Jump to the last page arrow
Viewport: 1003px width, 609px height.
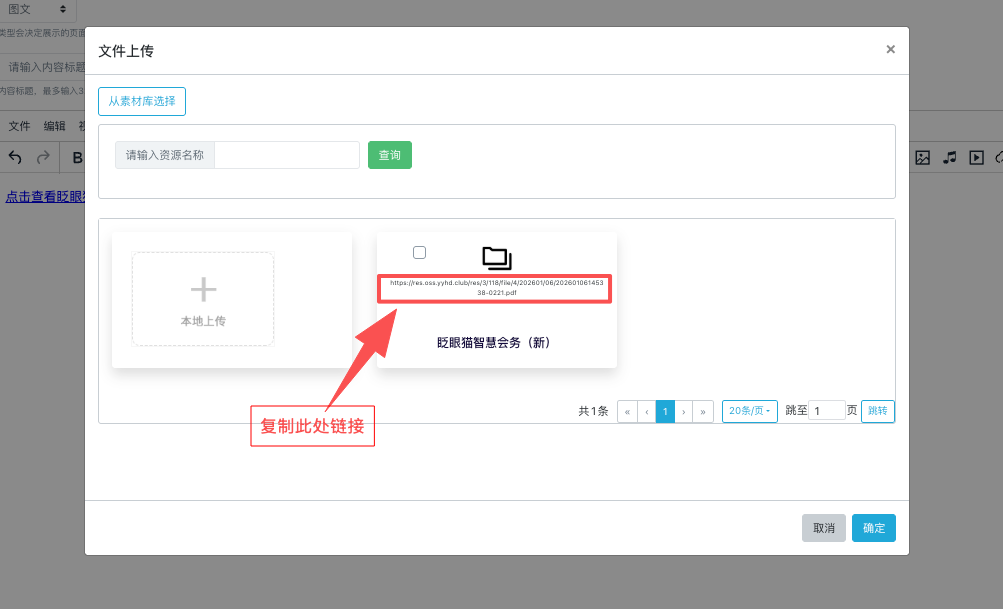pos(704,411)
